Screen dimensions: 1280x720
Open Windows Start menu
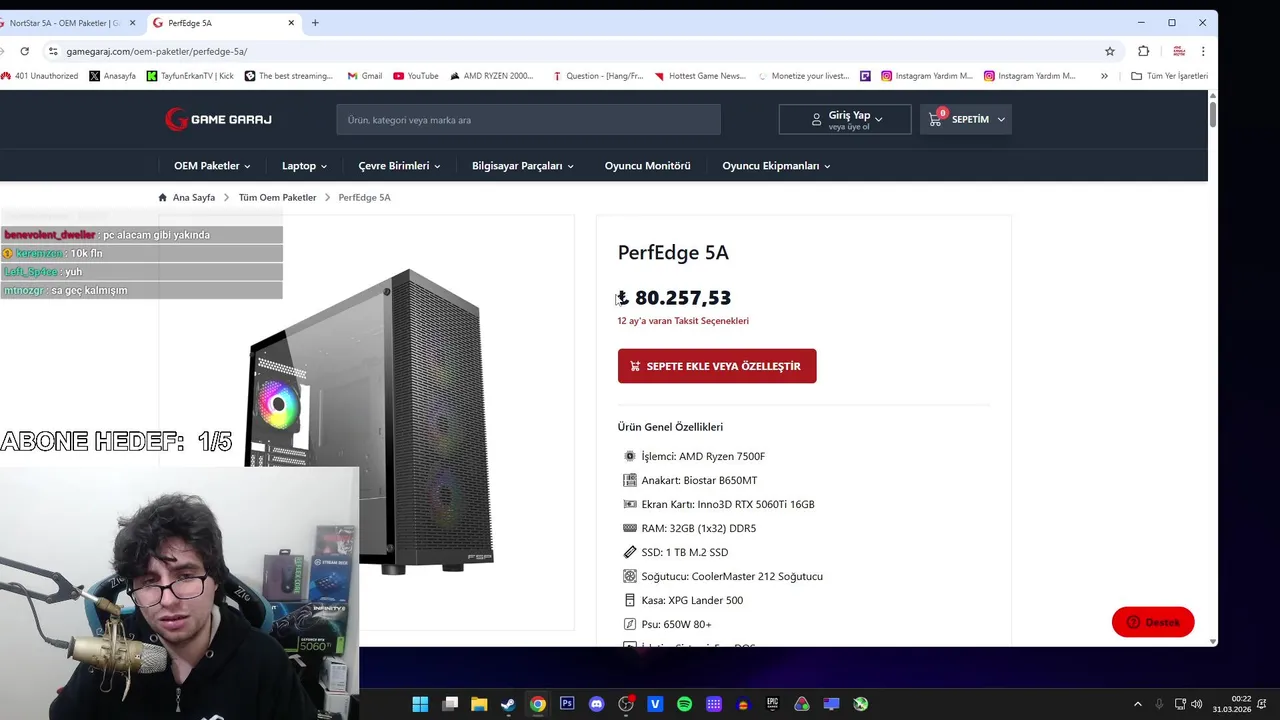tap(420, 704)
